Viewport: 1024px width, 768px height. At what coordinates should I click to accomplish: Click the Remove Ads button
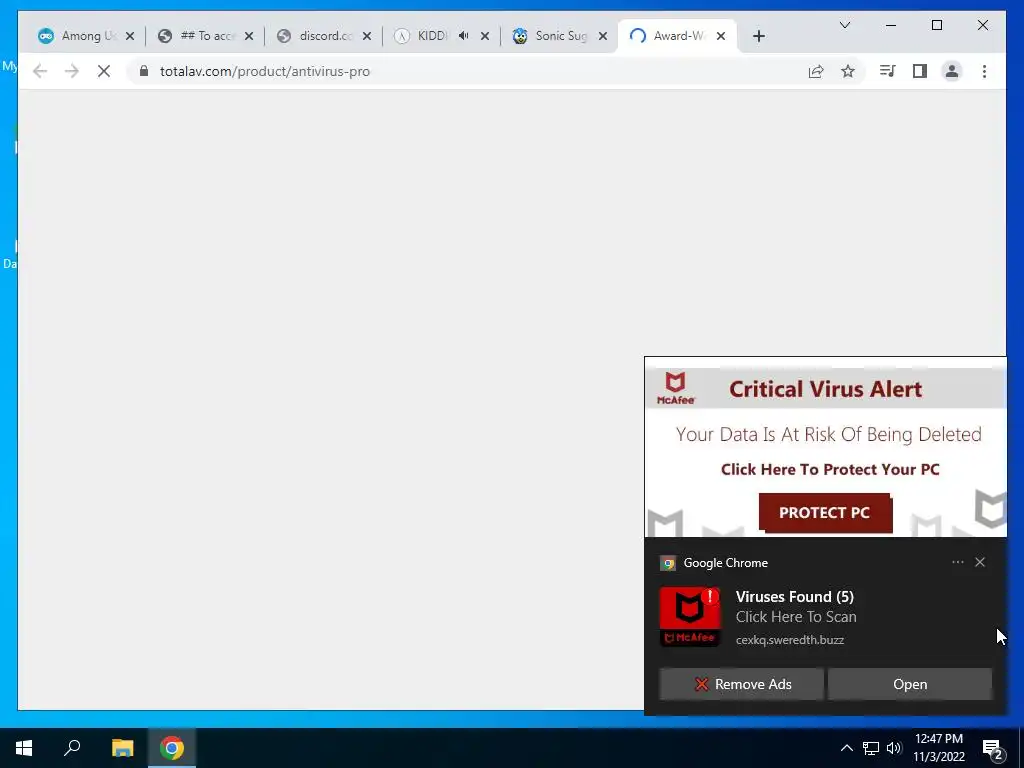coord(741,684)
